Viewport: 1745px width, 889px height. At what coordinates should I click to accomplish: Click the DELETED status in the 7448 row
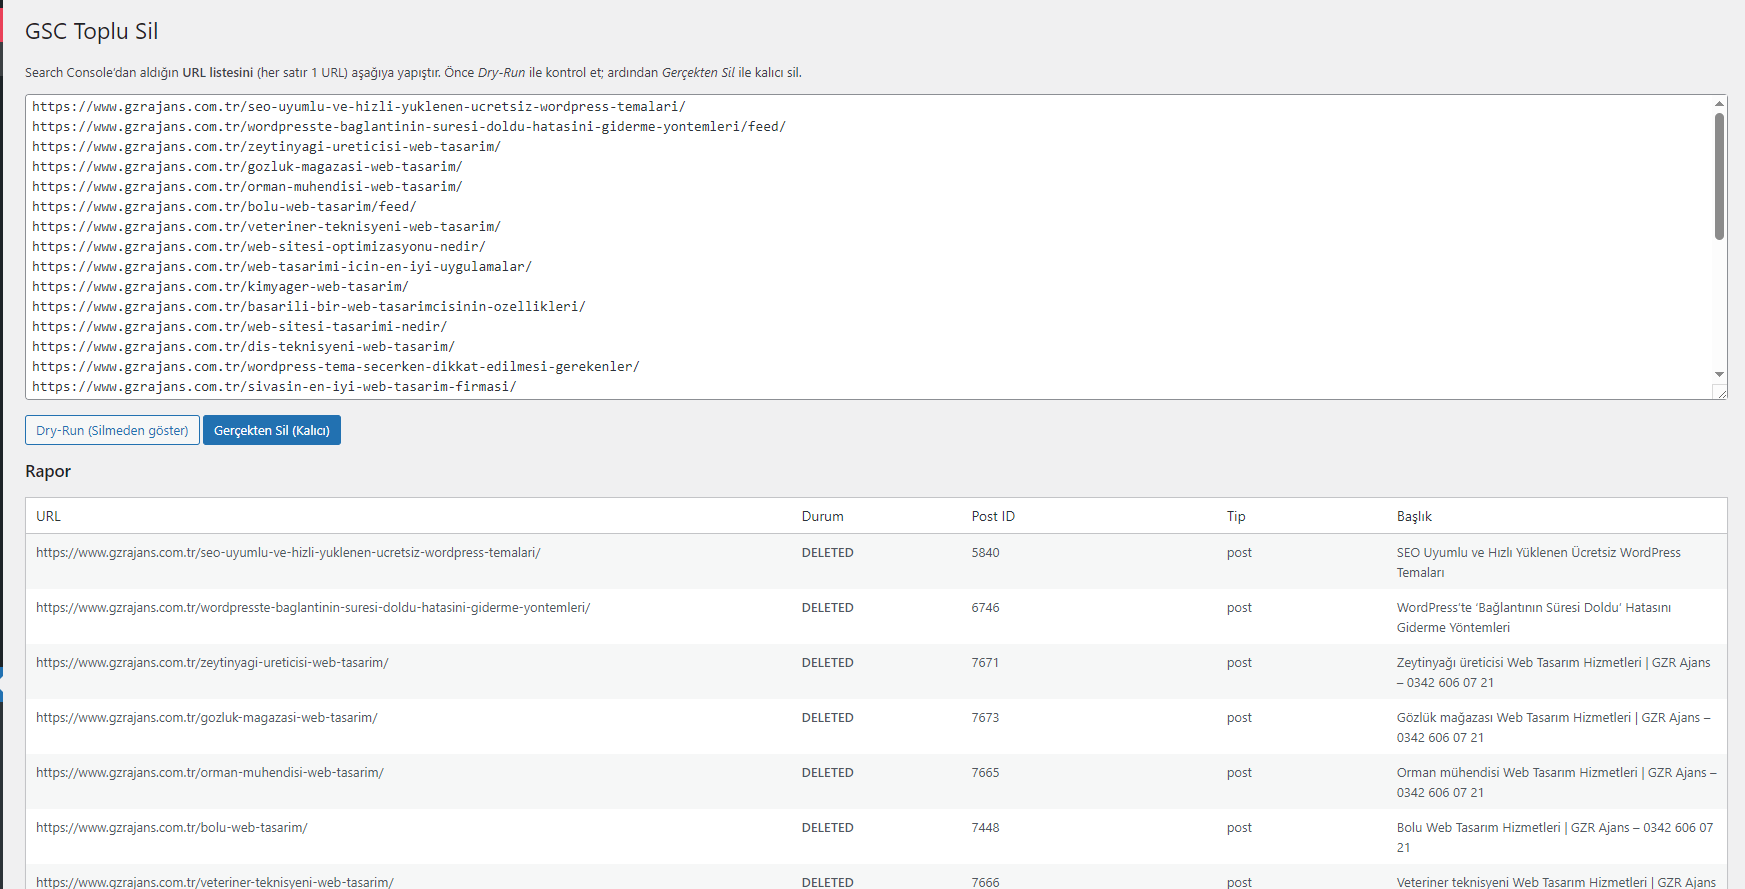pyautogui.click(x=828, y=827)
